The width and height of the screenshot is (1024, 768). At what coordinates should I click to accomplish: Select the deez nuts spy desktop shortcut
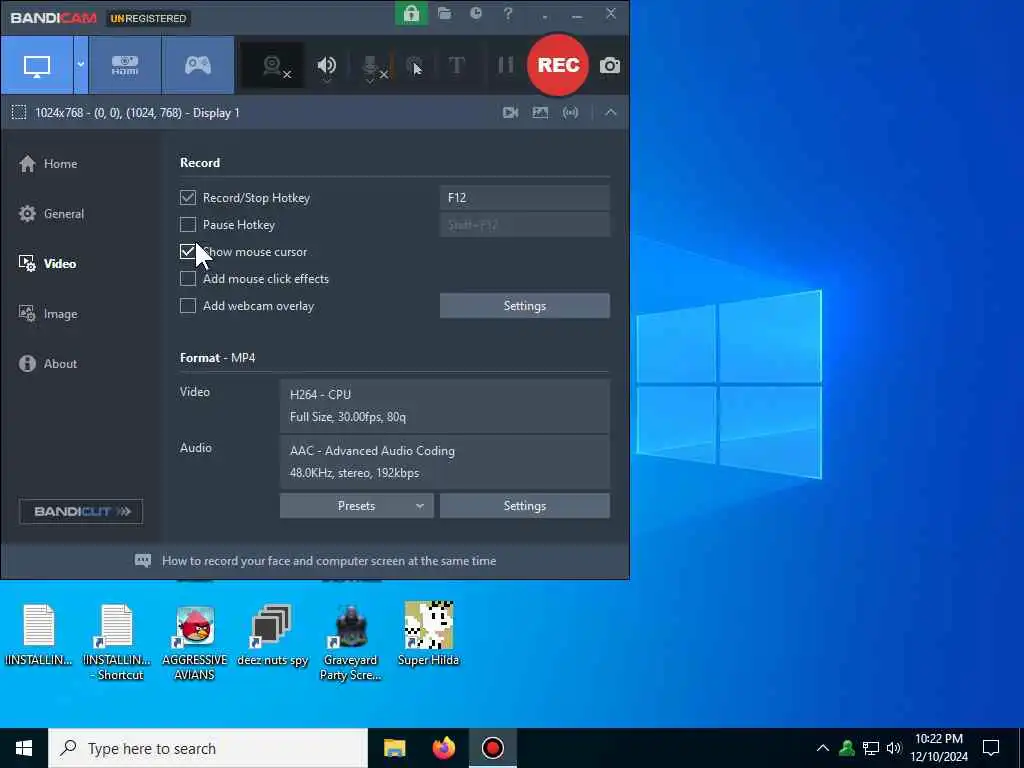272,635
